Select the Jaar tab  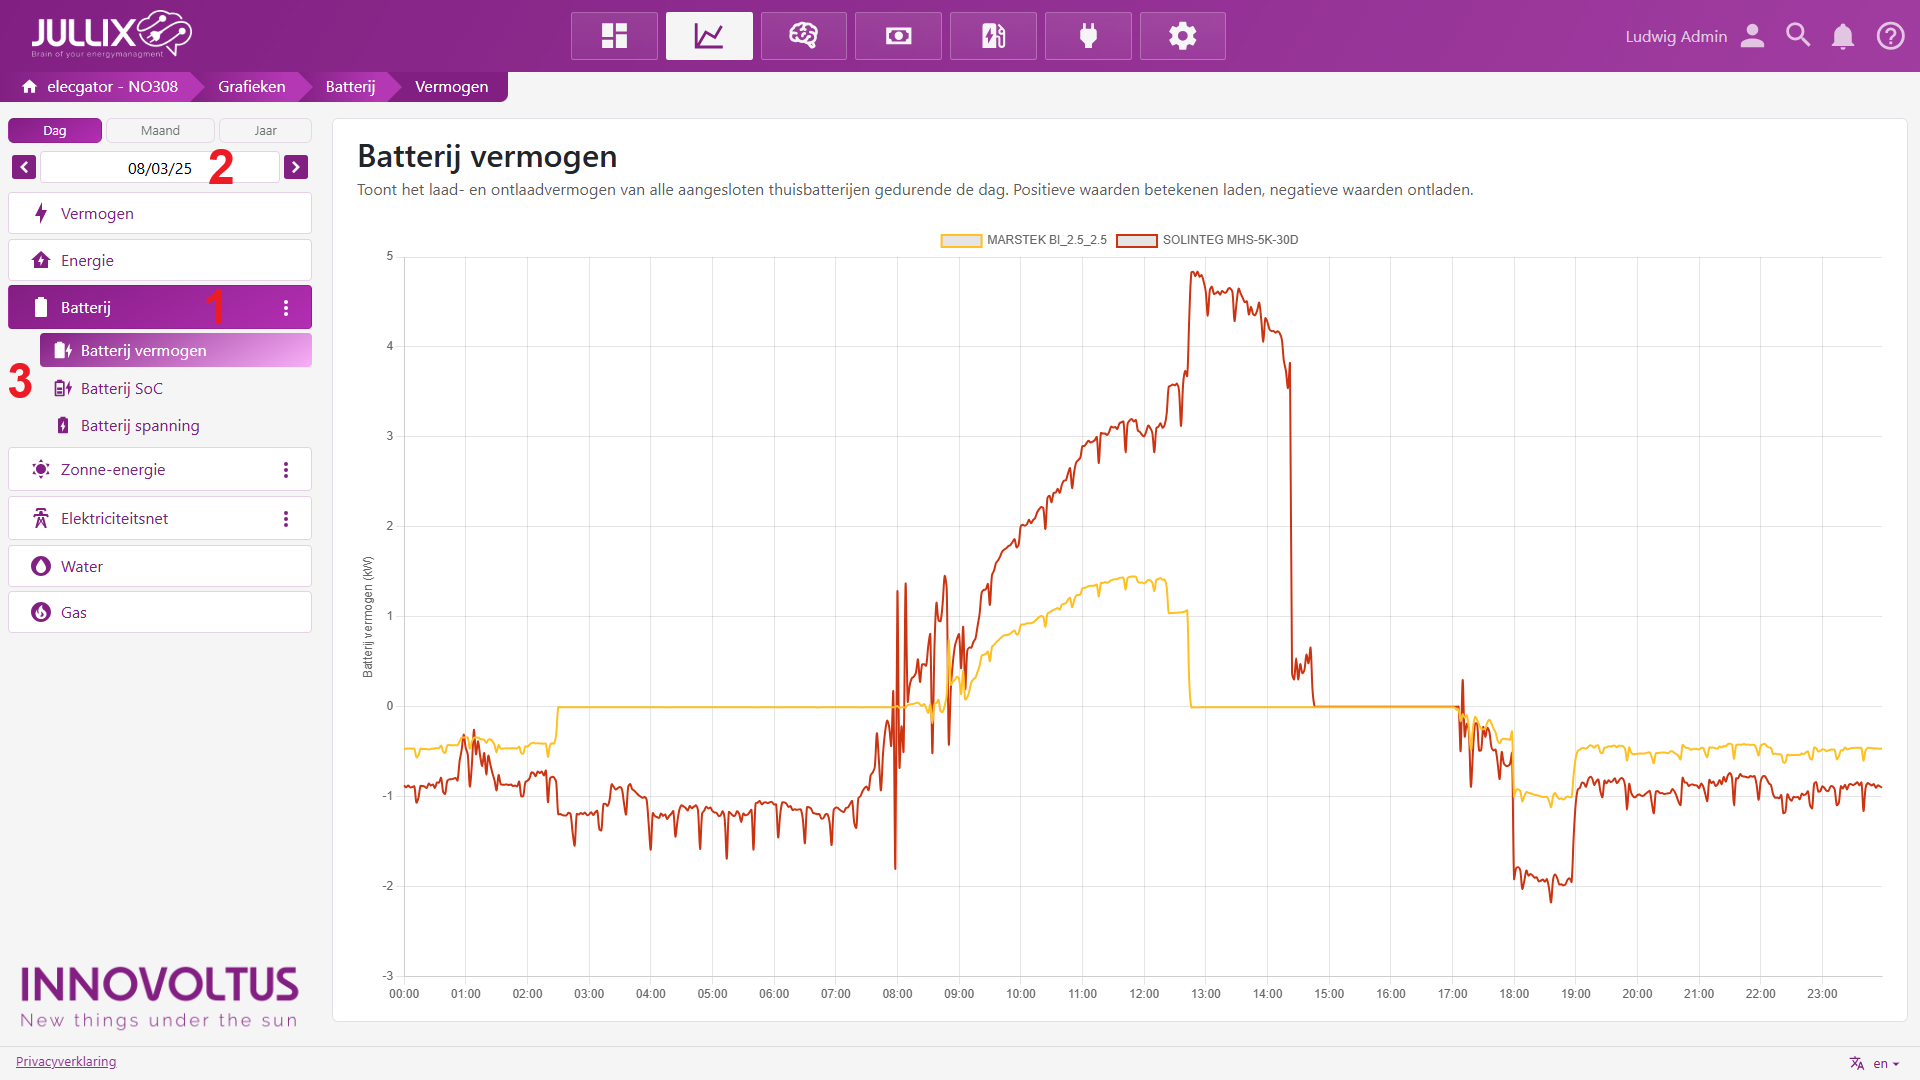click(265, 131)
